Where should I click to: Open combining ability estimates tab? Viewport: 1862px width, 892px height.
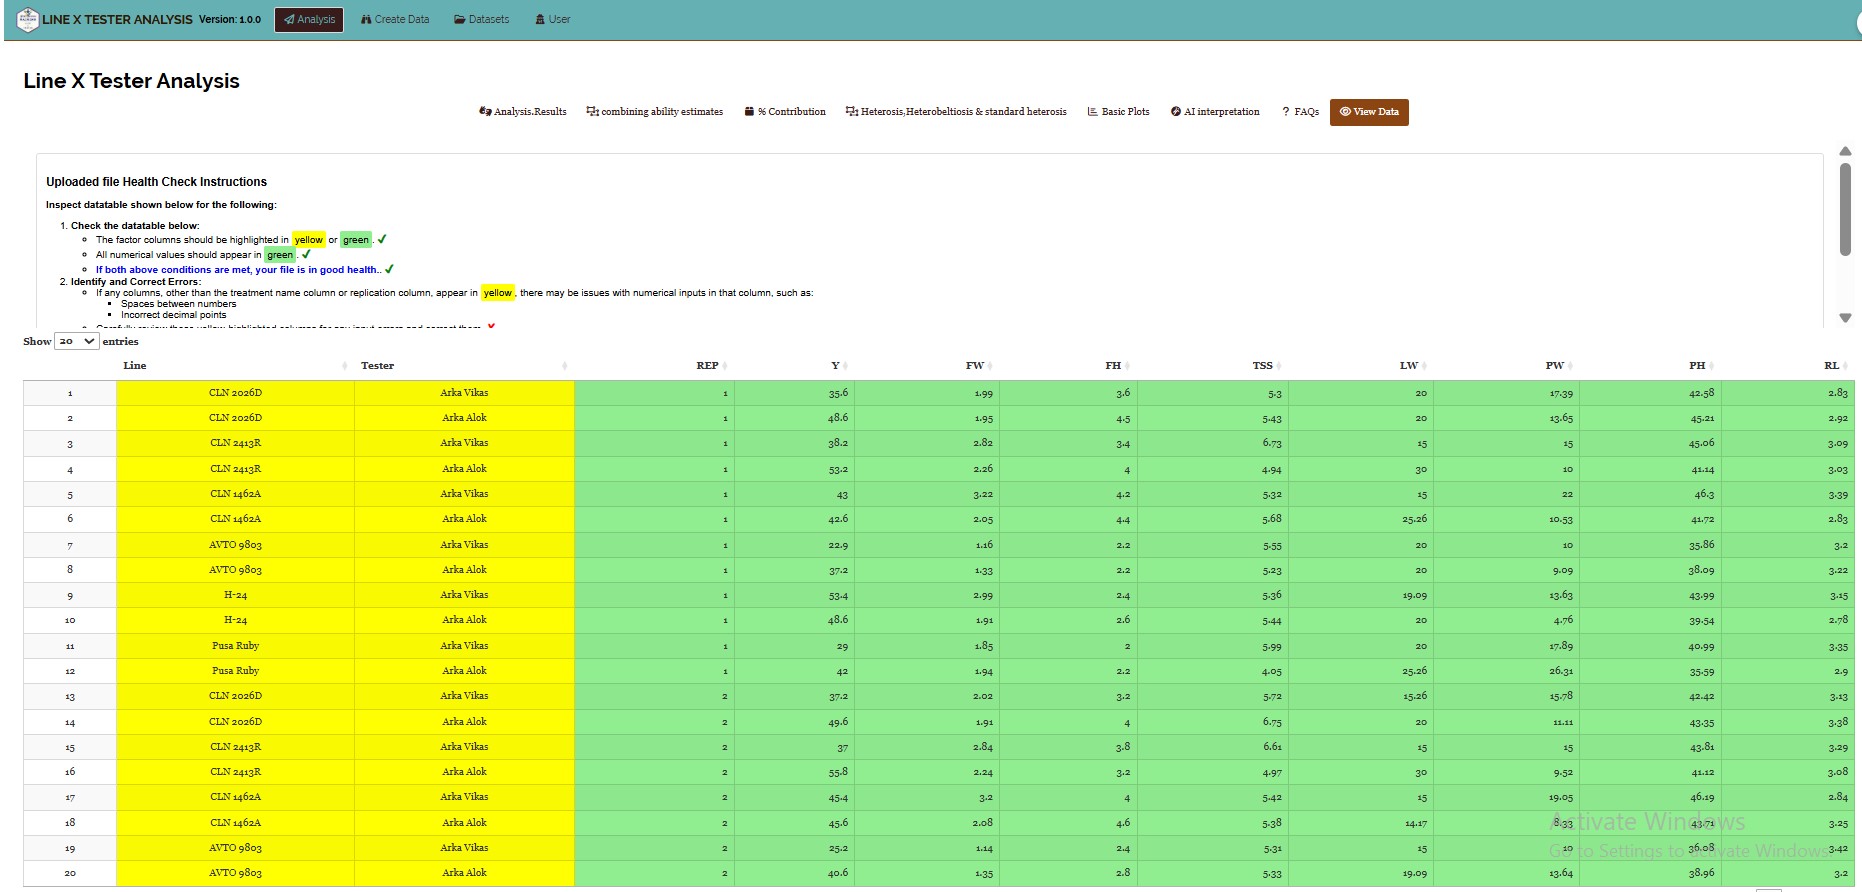655,112
